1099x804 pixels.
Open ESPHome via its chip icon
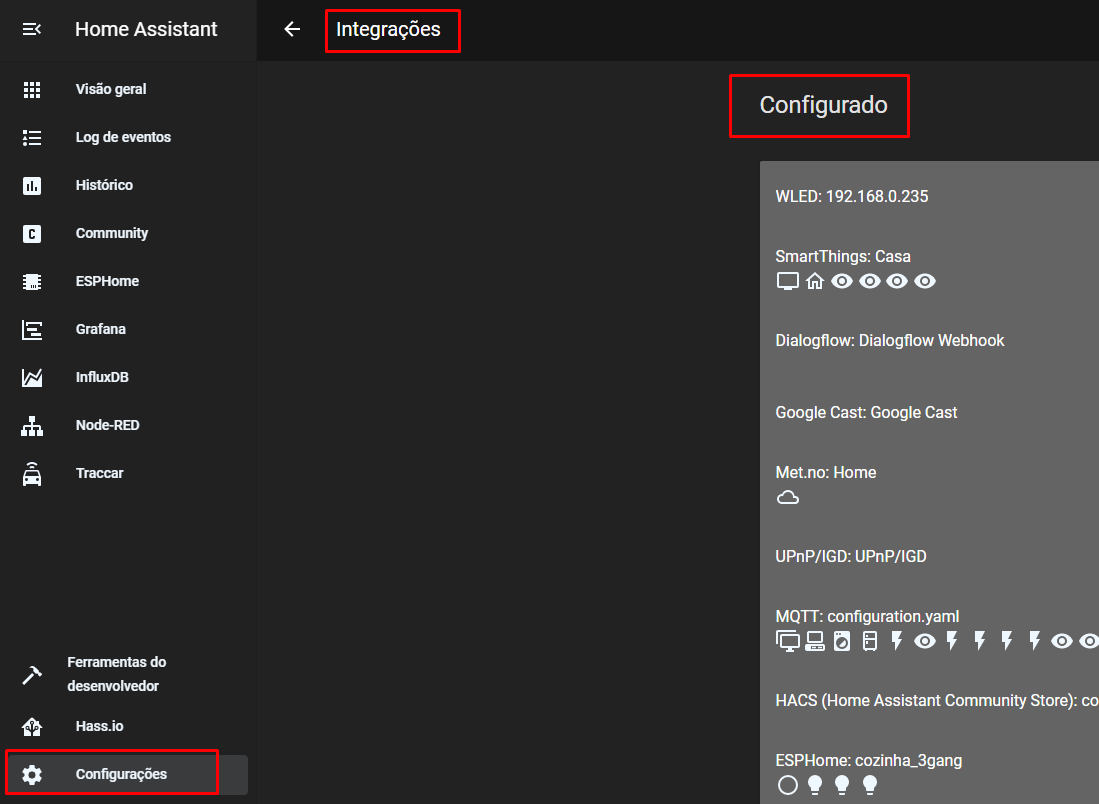tap(32, 282)
